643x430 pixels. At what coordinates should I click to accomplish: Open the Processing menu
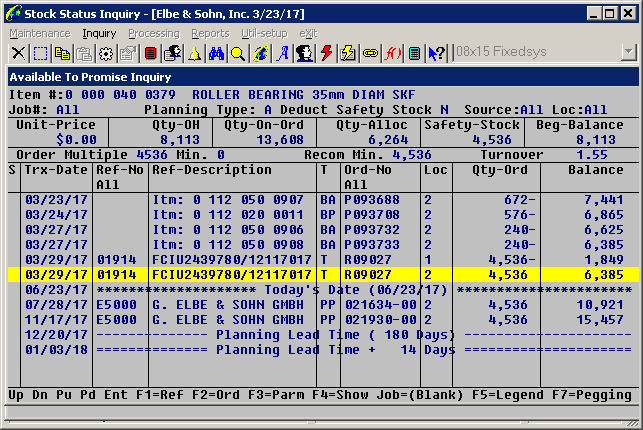click(x=154, y=33)
